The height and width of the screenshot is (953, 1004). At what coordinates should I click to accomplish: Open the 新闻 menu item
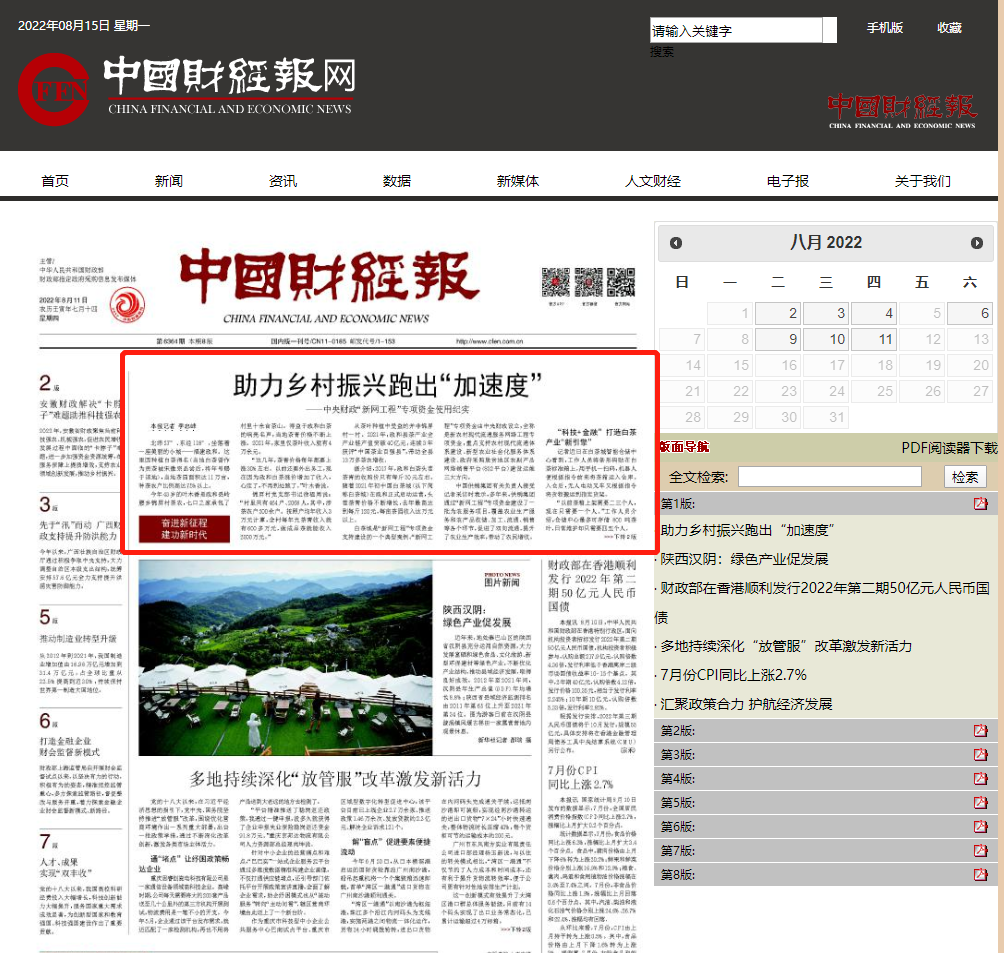[168, 181]
